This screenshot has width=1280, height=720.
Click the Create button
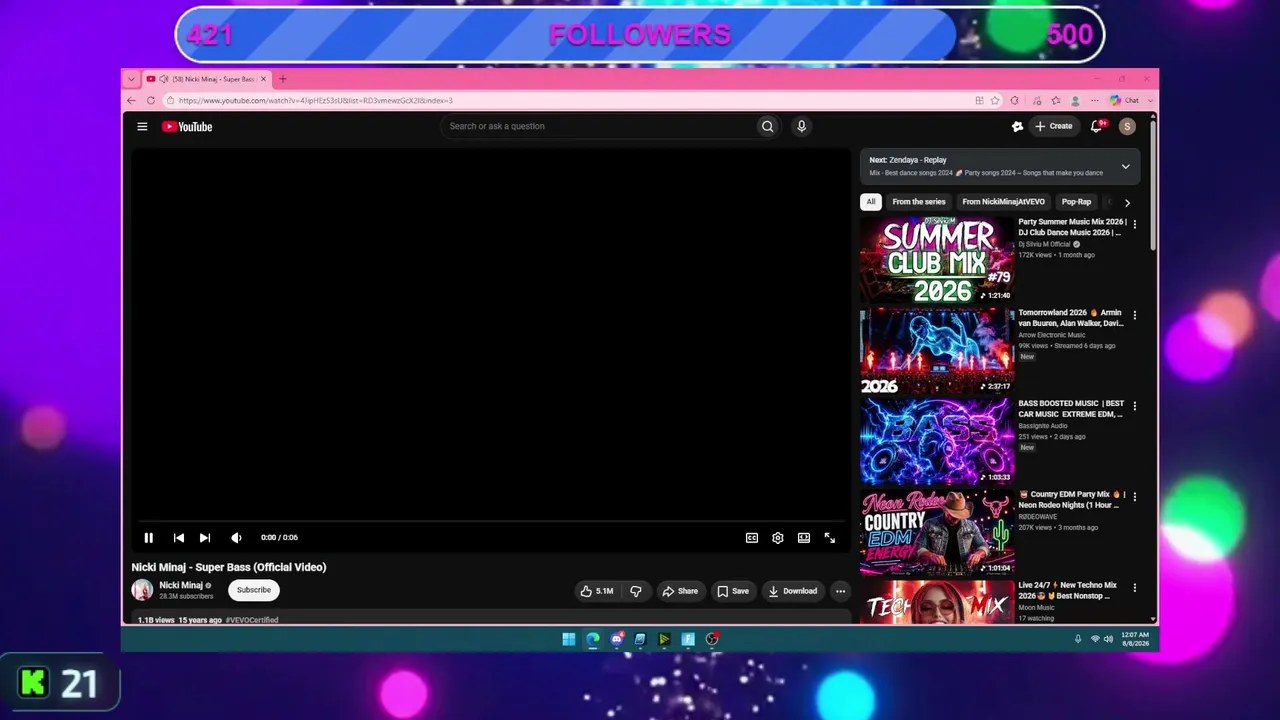(1054, 127)
